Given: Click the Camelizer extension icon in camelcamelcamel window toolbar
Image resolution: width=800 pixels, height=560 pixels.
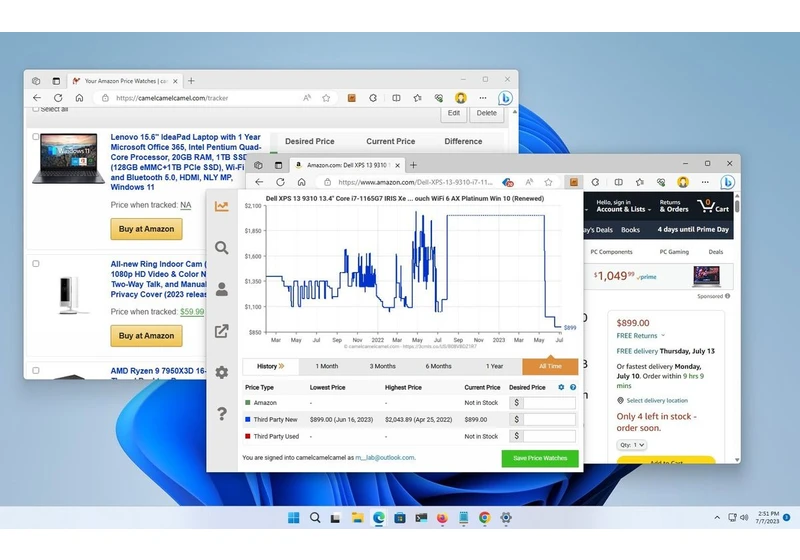Looking at the screenshot, I should click(x=352, y=98).
